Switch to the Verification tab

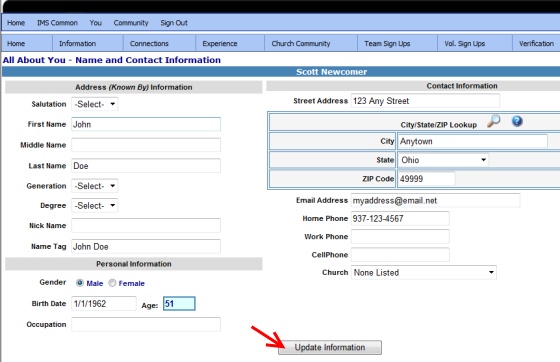[536, 44]
